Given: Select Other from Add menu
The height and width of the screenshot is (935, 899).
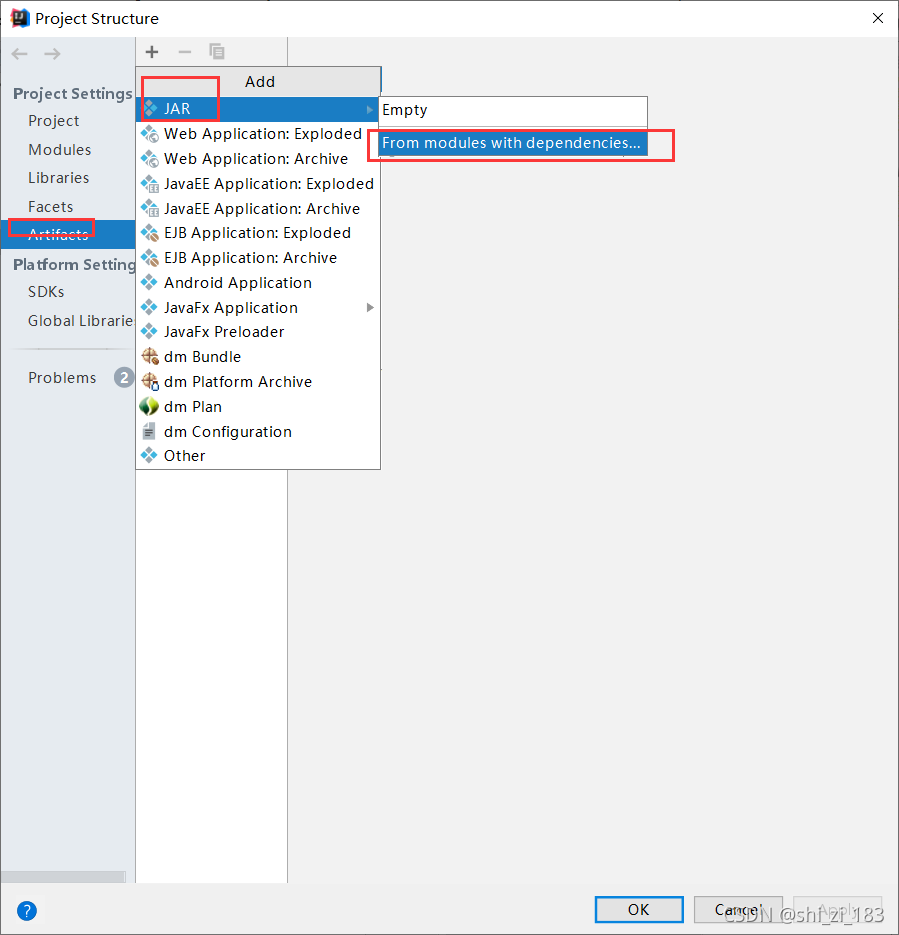Looking at the screenshot, I should click(x=258, y=456).
